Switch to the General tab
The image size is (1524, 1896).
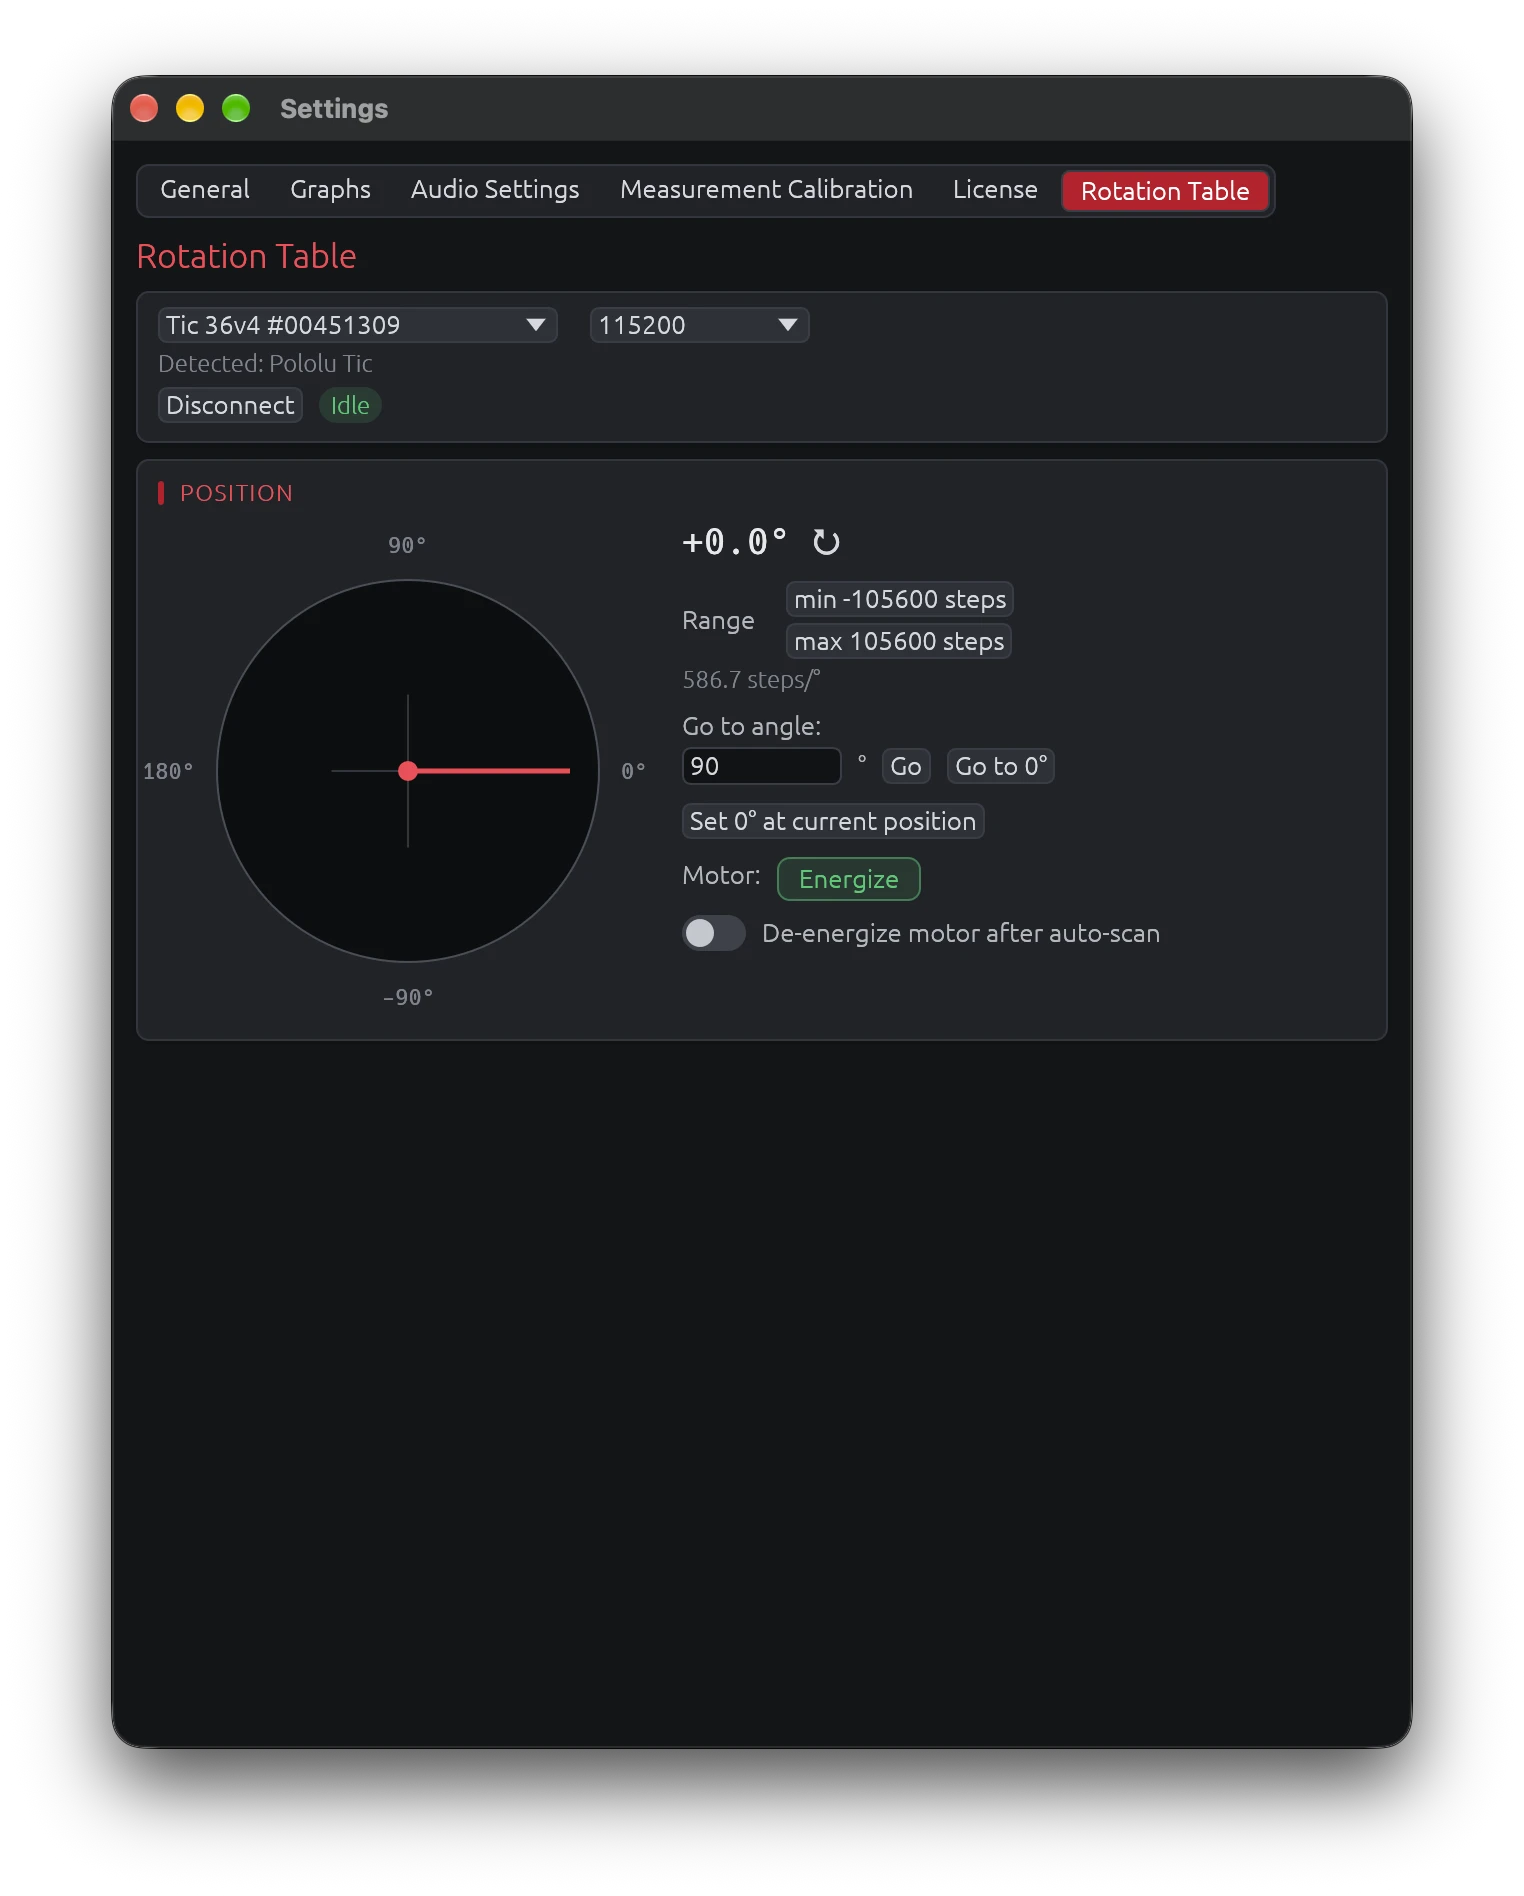click(x=205, y=190)
